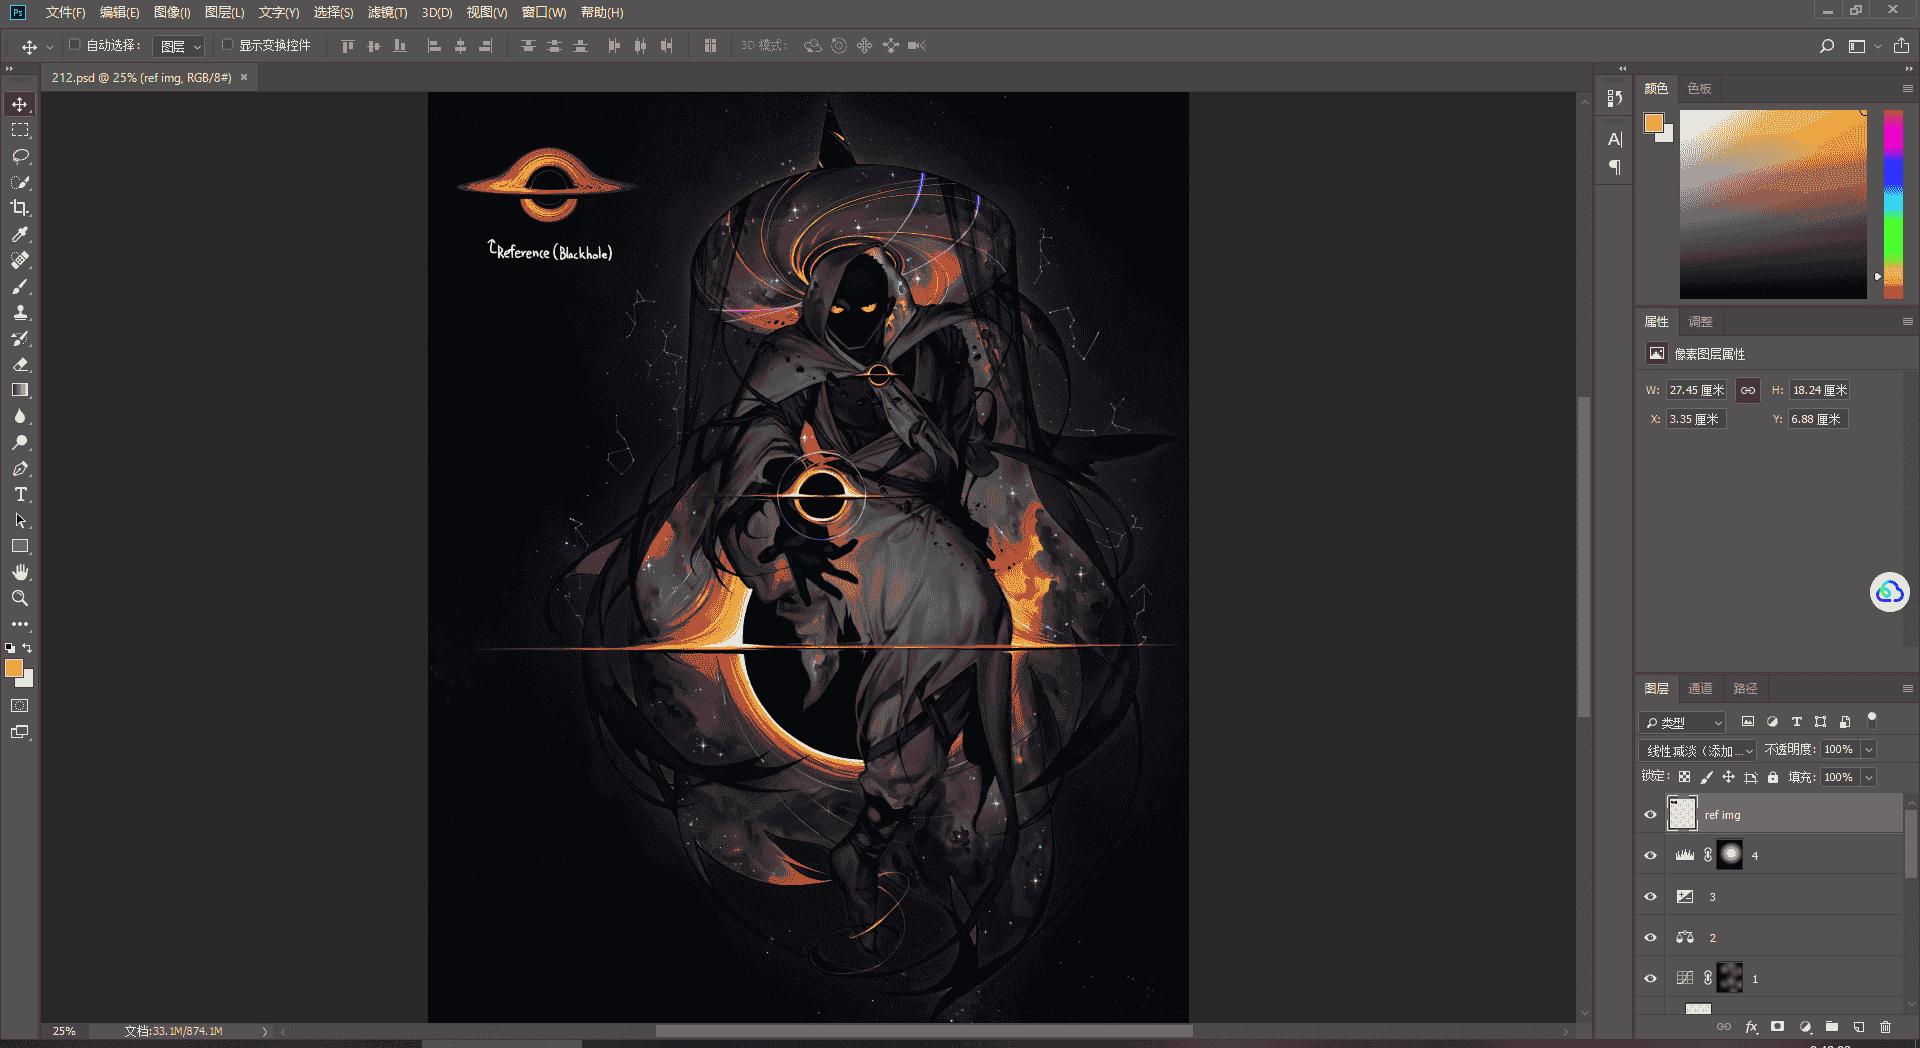Select the Lasso tool

[x=20, y=156]
